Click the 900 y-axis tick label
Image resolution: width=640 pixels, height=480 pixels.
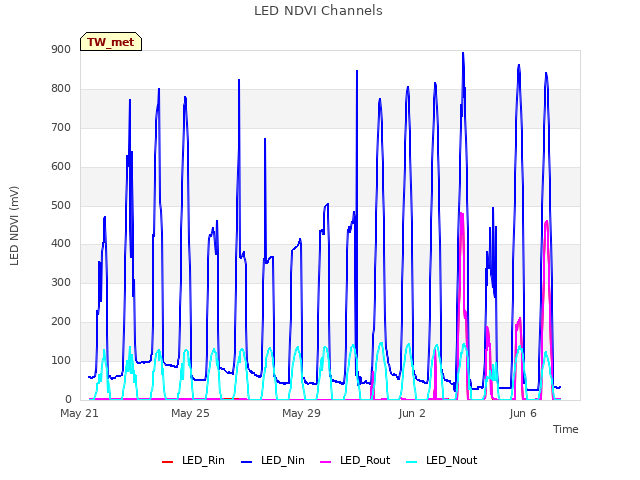tap(61, 50)
